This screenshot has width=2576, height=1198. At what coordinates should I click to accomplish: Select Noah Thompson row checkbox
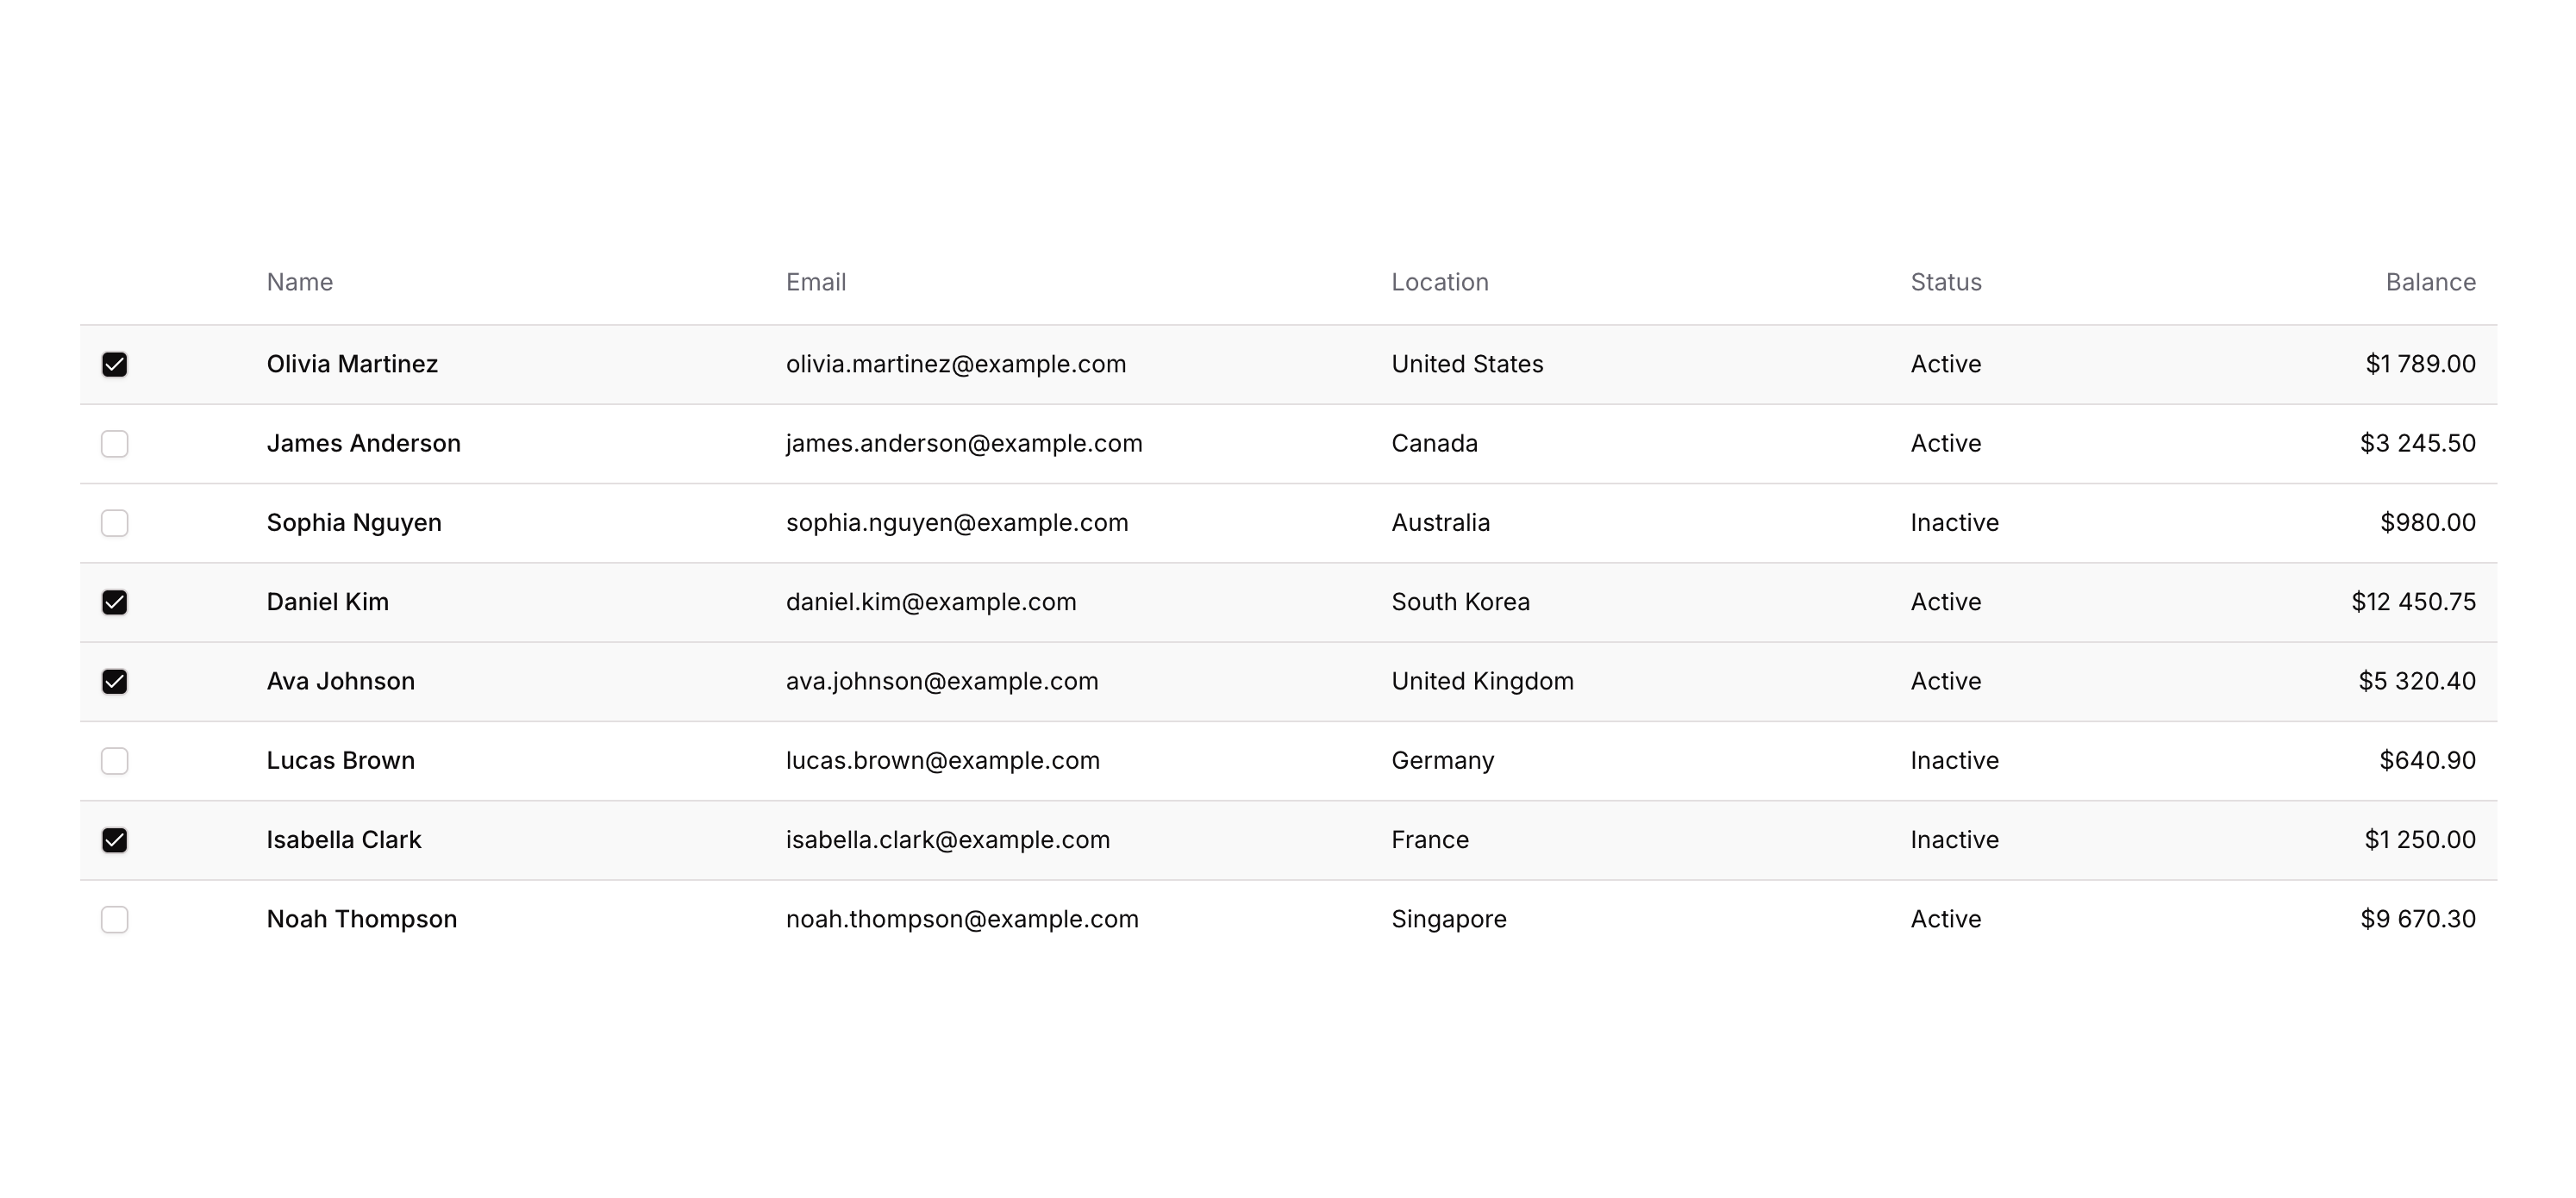115,919
